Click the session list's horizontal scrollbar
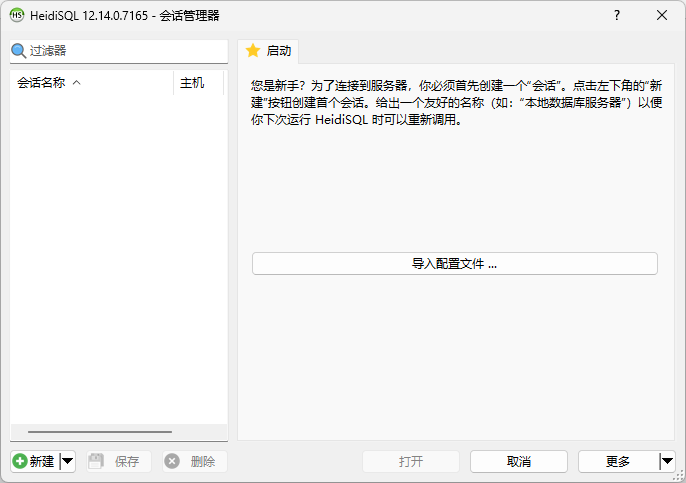The height and width of the screenshot is (483, 686). 100,432
